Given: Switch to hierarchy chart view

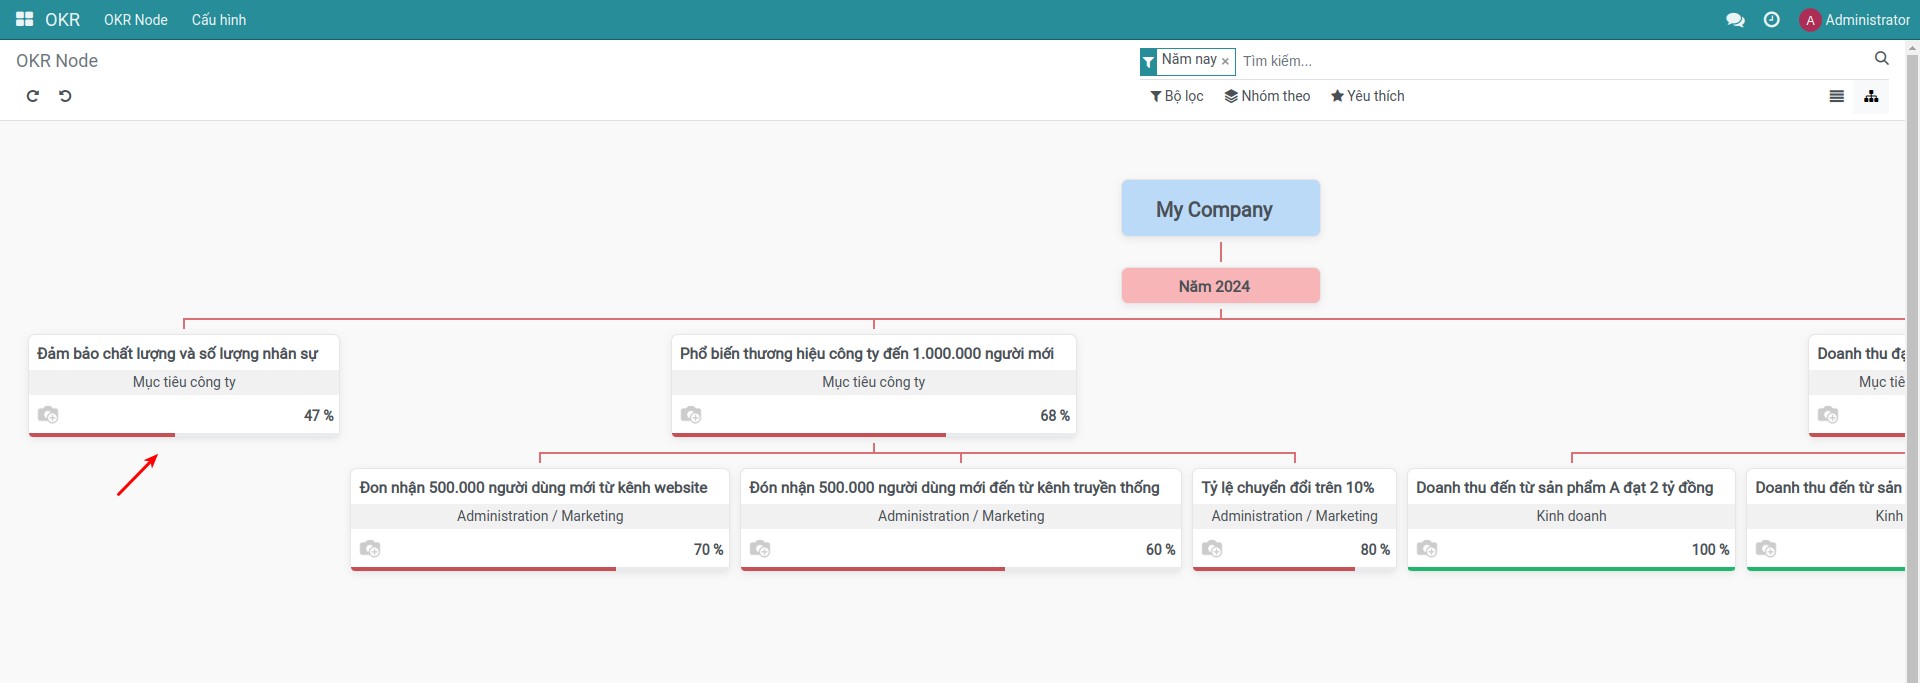Looking at the screenshot, I should pyautogui.click(x=1871, y=96).
